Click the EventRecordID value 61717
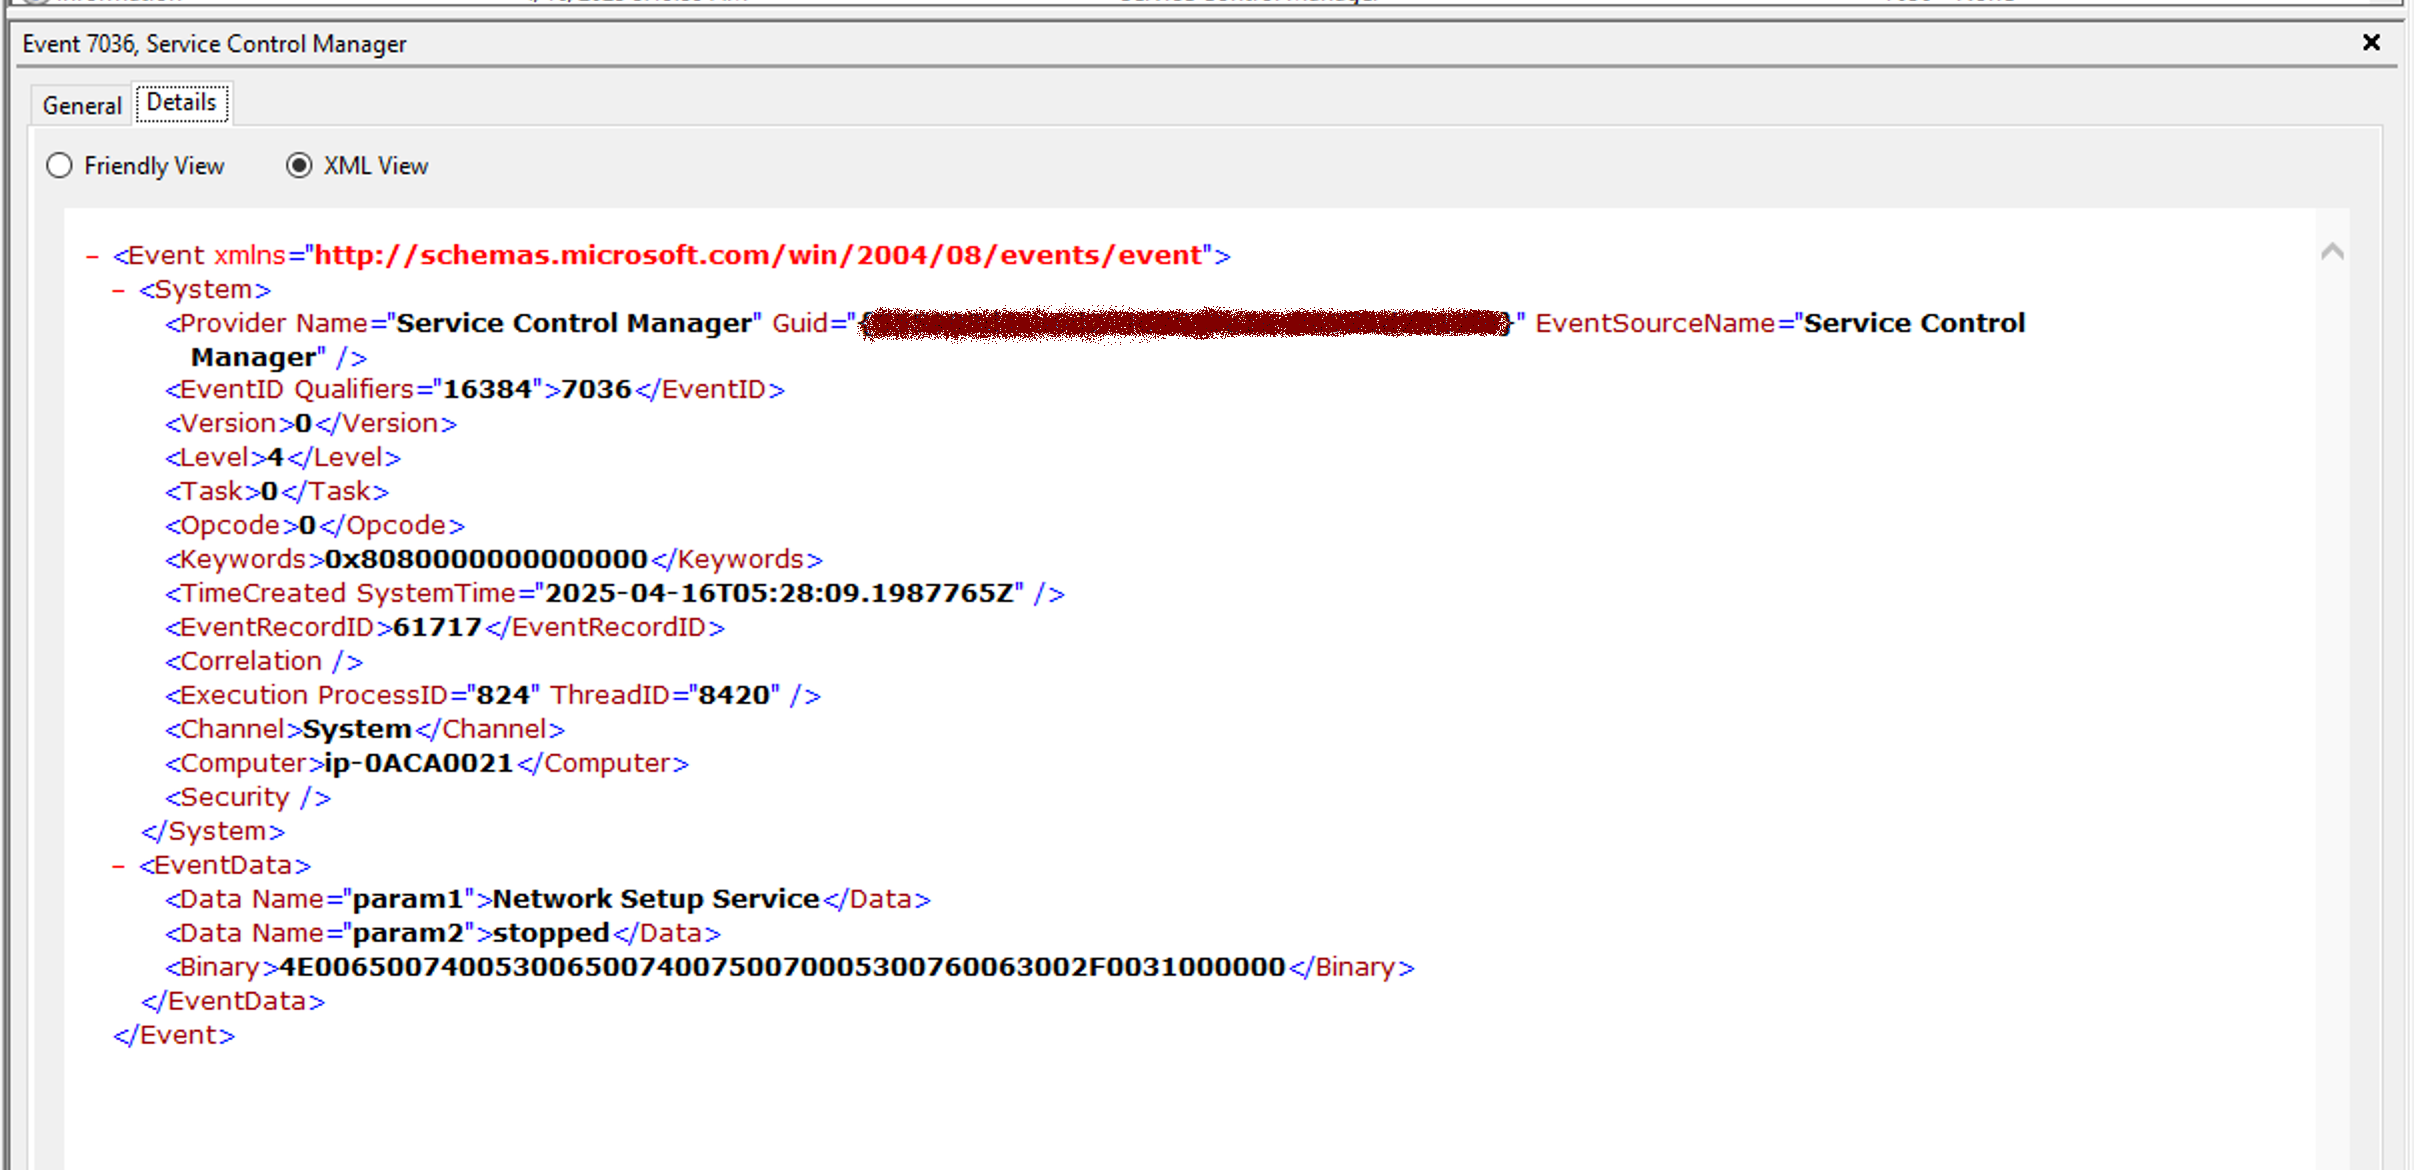 437,628
